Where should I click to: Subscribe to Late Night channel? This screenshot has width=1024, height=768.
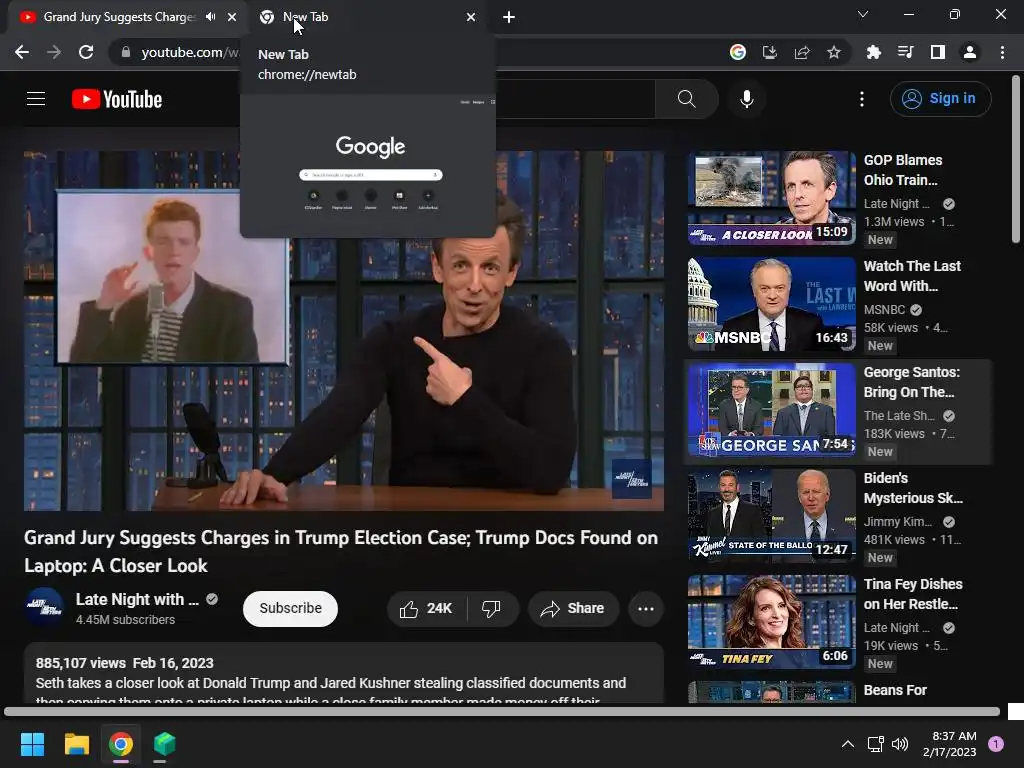[x=291, y=609]
